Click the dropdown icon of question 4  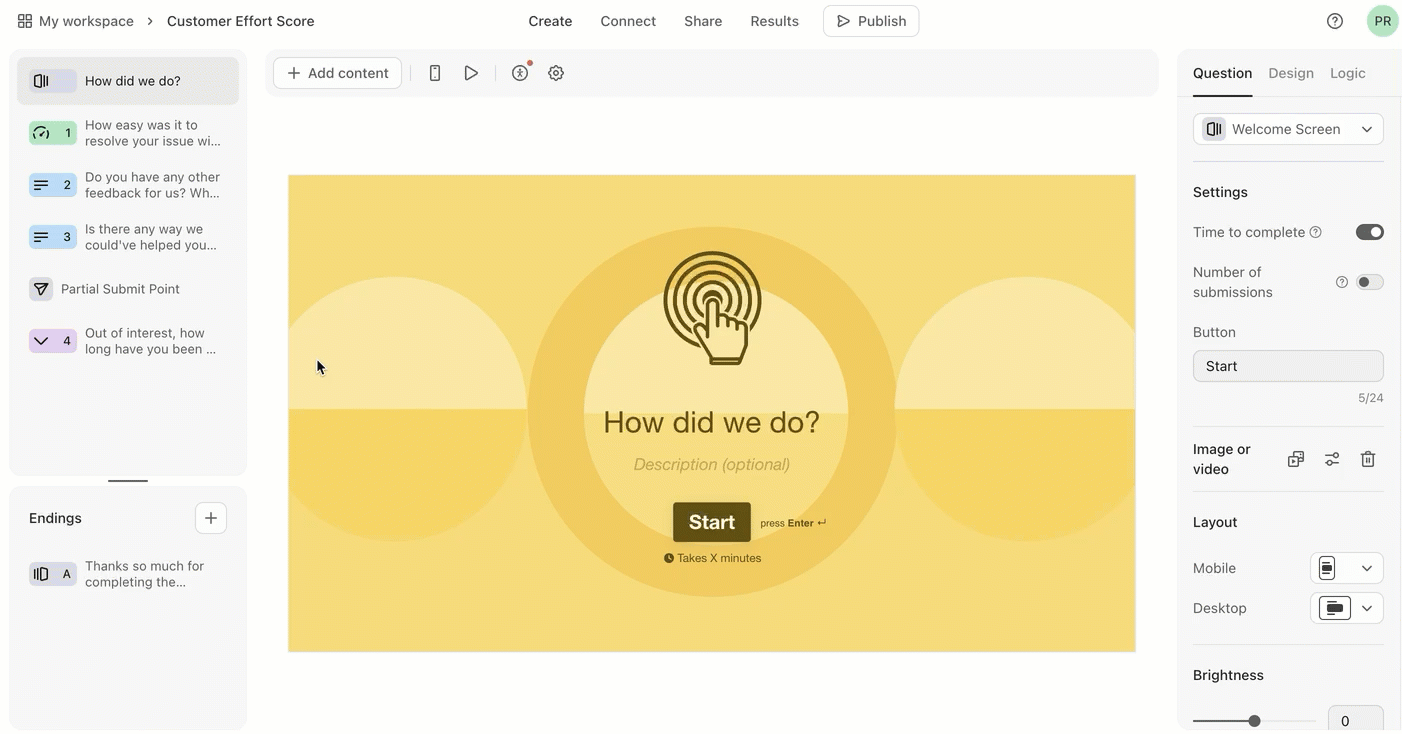click(x=41, y=341)
